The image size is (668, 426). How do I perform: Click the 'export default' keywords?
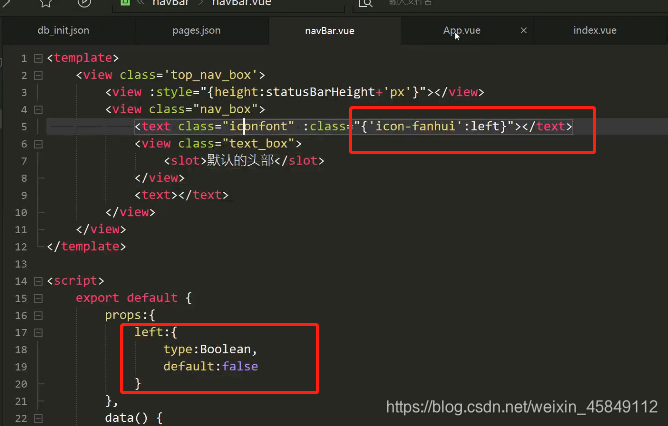tap(127, 298)
